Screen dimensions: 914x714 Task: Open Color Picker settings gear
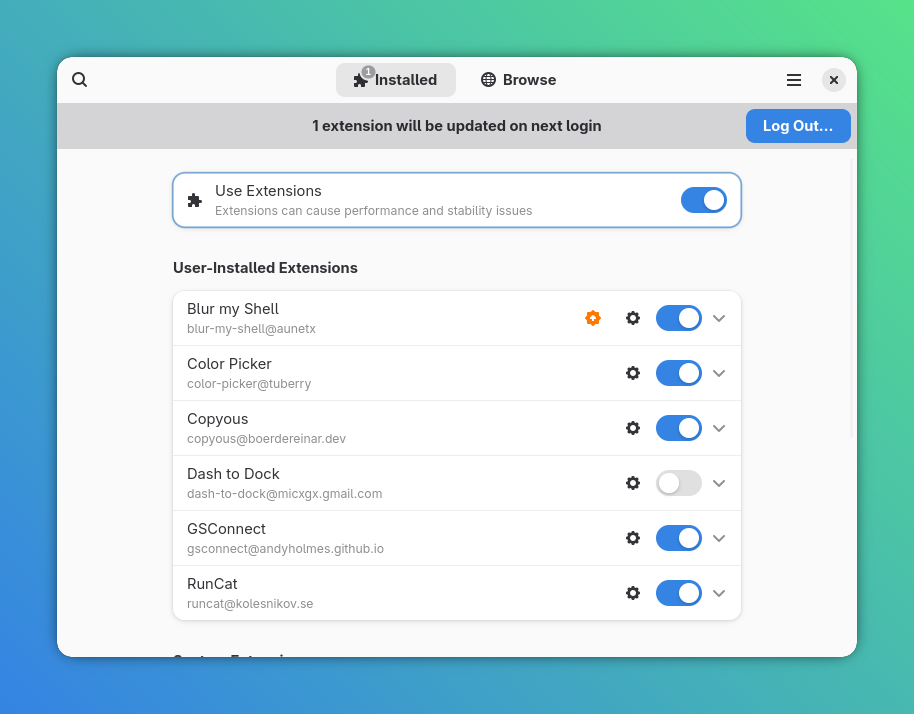pyautogui.click(x=633, y=373)
